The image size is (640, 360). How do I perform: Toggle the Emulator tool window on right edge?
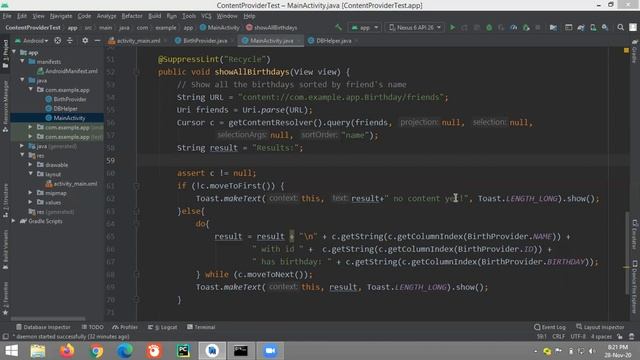tap(634, 234)
